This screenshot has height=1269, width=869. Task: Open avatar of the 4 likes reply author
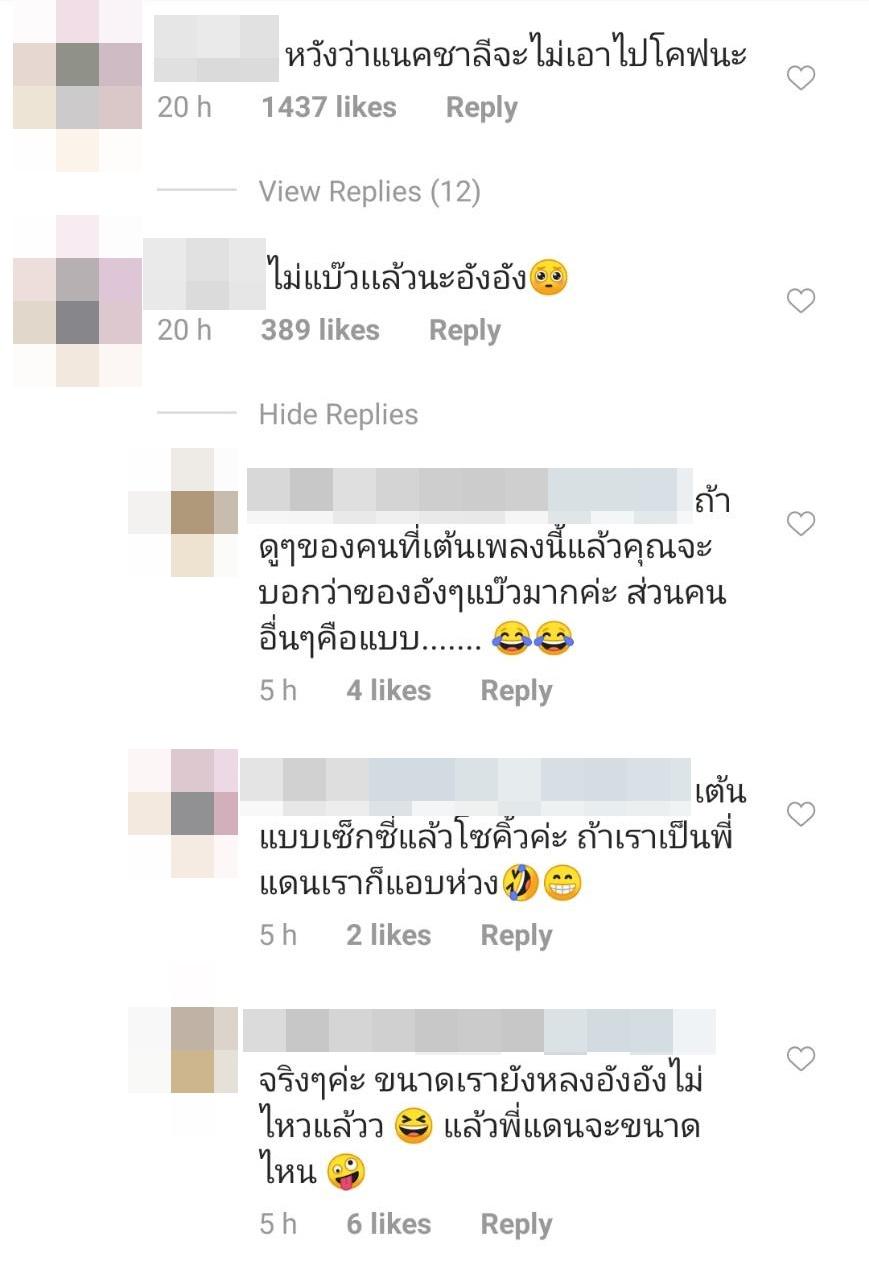point(183,513)
